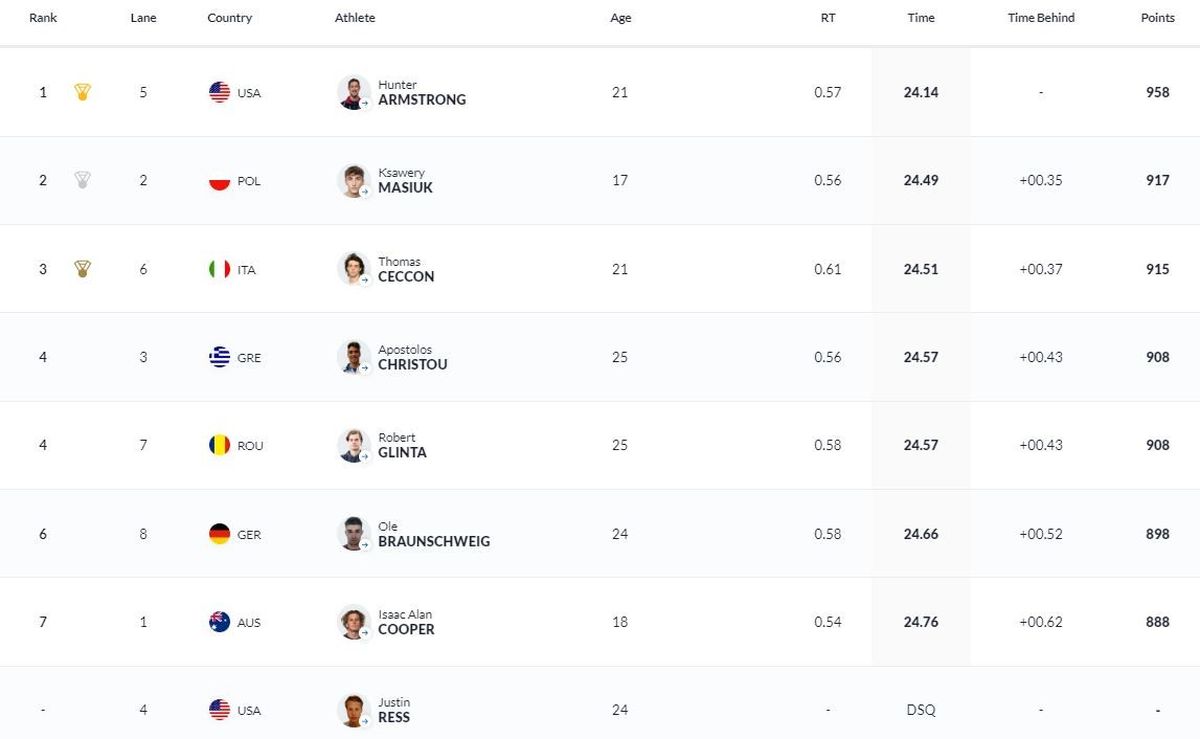
Task: Click the Greece flag icon
Action: tap(219, 357)
